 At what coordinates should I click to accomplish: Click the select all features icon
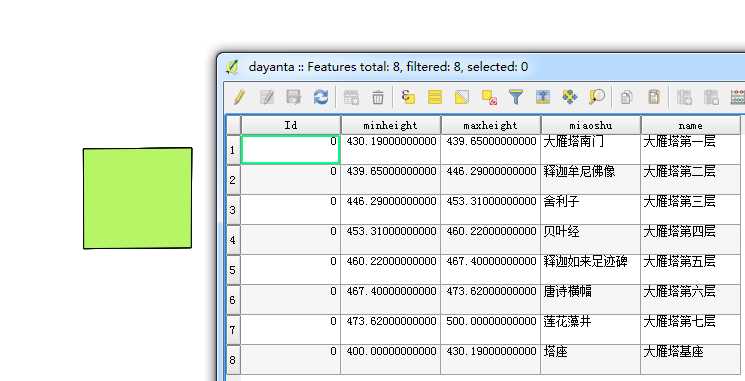click(x=435, y=97)
